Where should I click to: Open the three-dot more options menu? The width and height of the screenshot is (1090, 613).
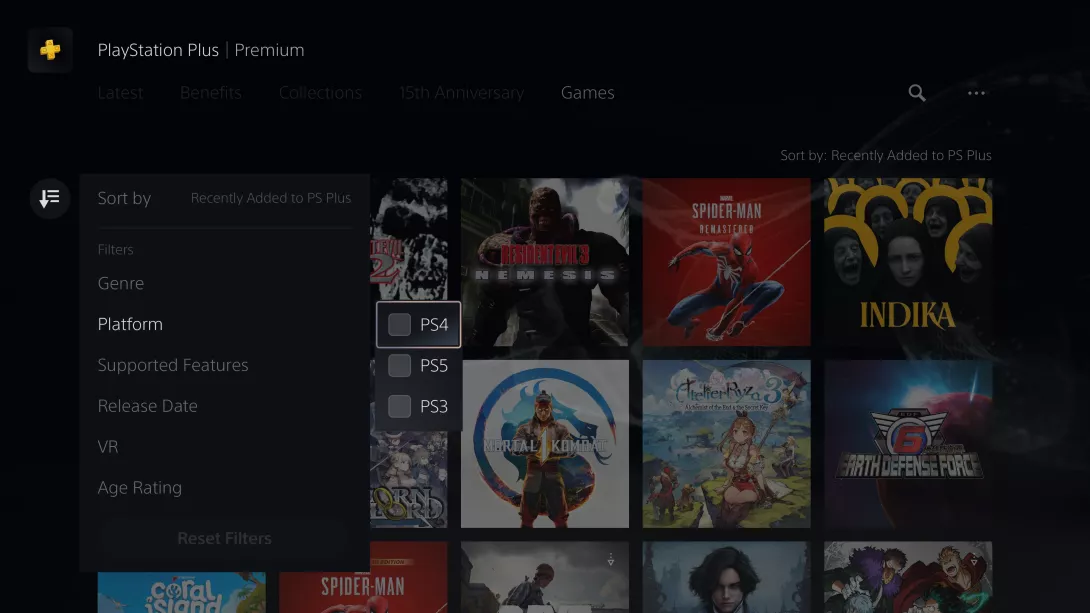pos(976,92)
